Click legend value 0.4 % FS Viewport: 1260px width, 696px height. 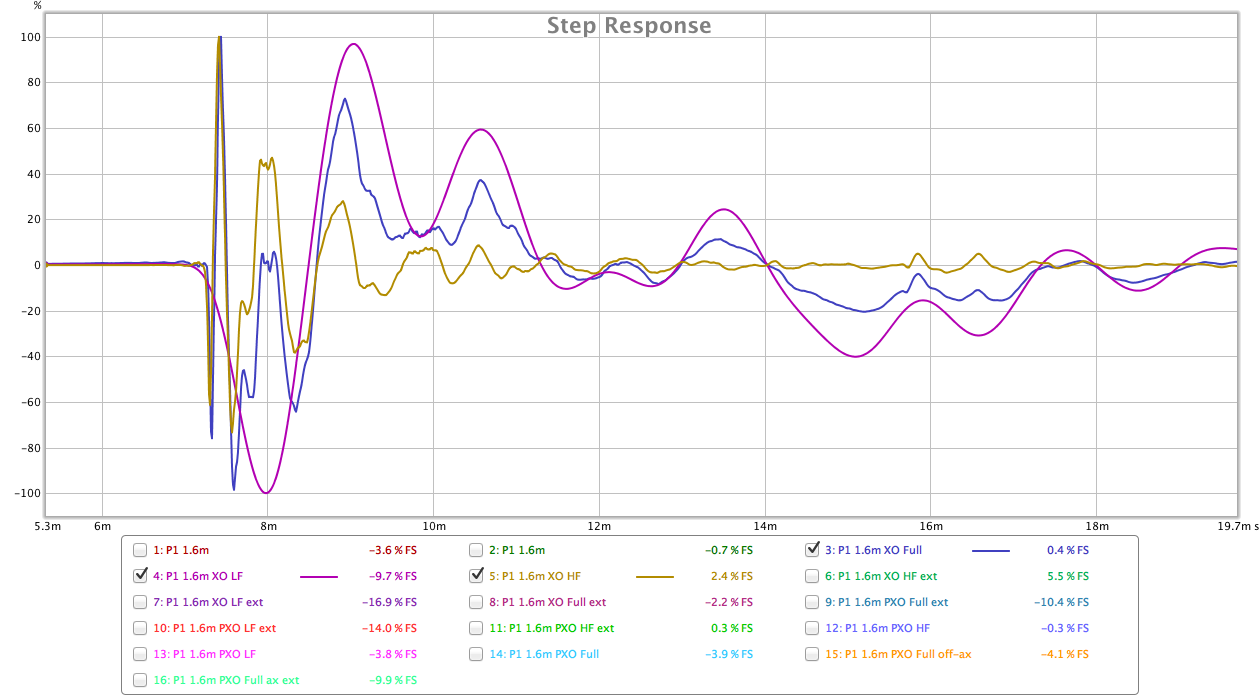[x=1068, y=550]
